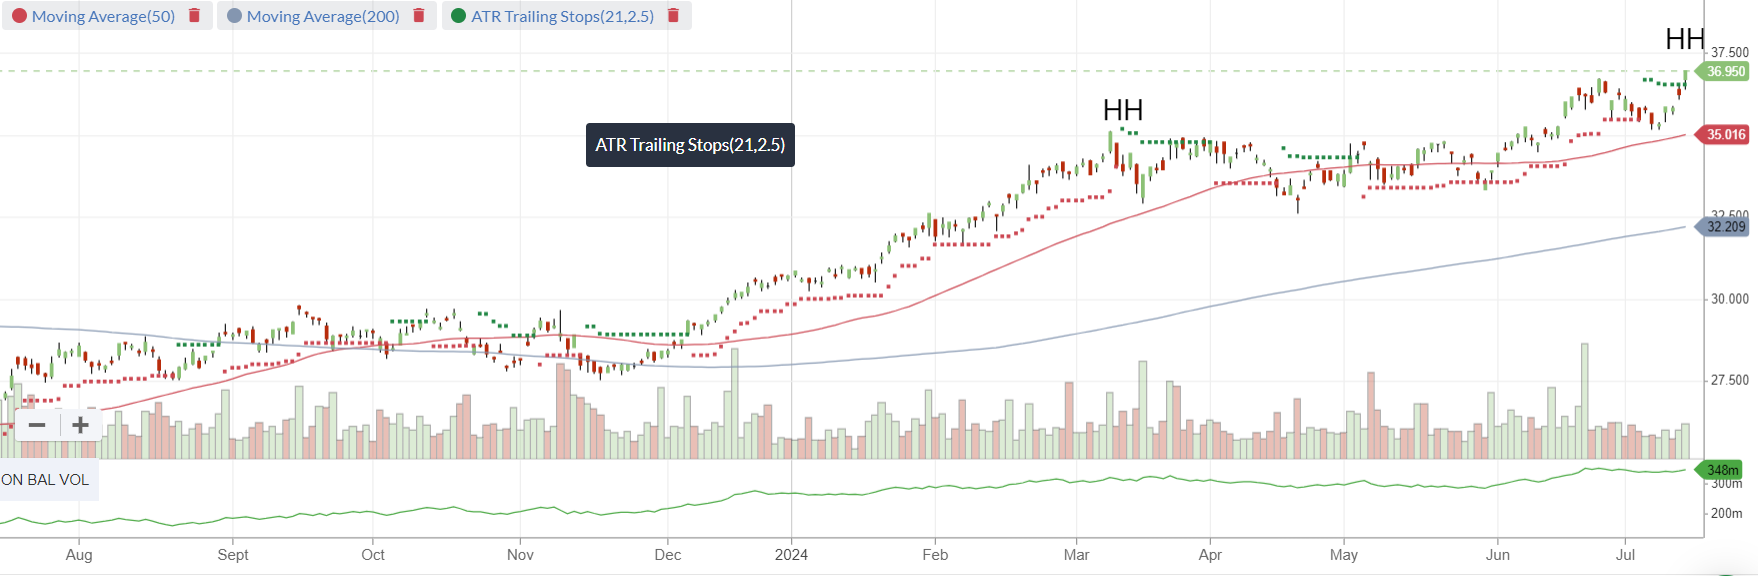
Task: Select the HH annotation near July
Action: (1685, 39)
